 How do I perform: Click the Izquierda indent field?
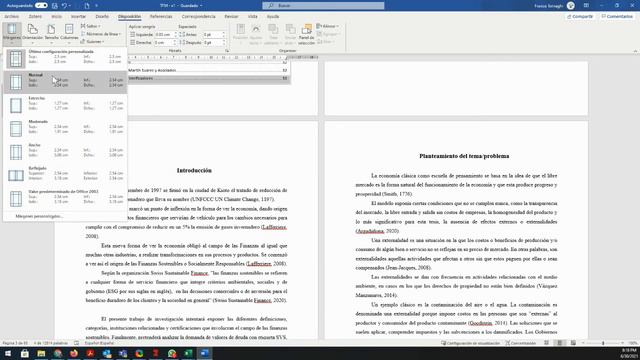pyautogui.click(x=164, y=35)
